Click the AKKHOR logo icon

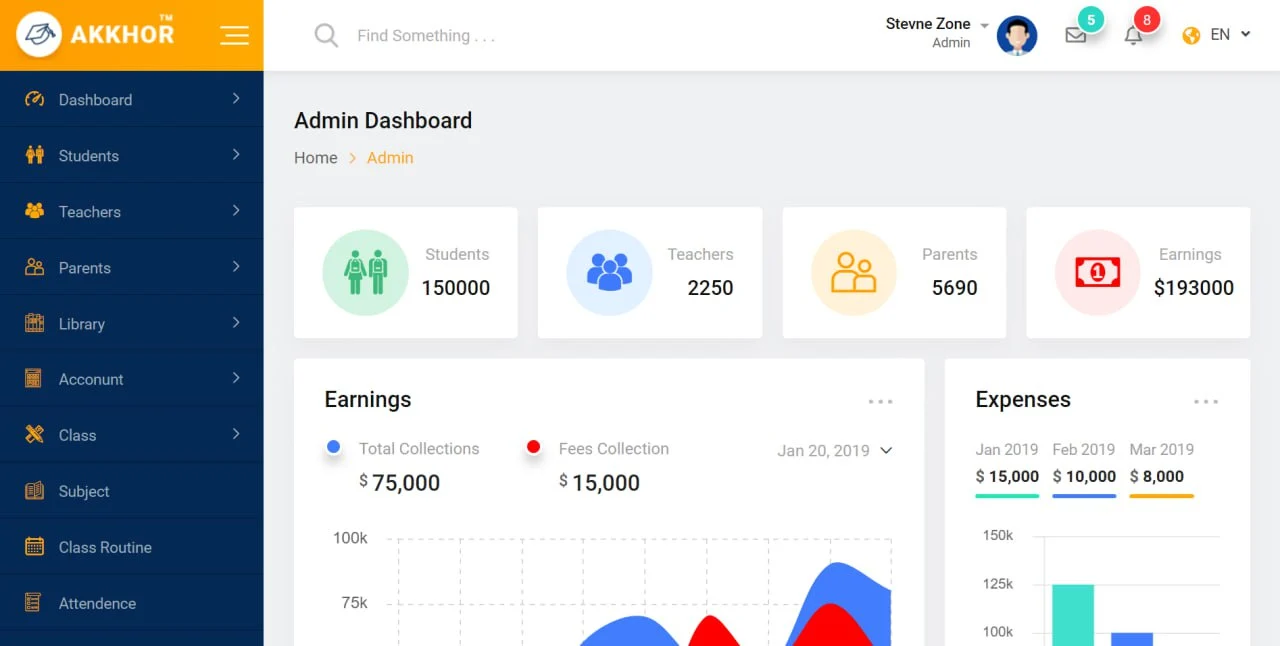[x=39, y=35]
